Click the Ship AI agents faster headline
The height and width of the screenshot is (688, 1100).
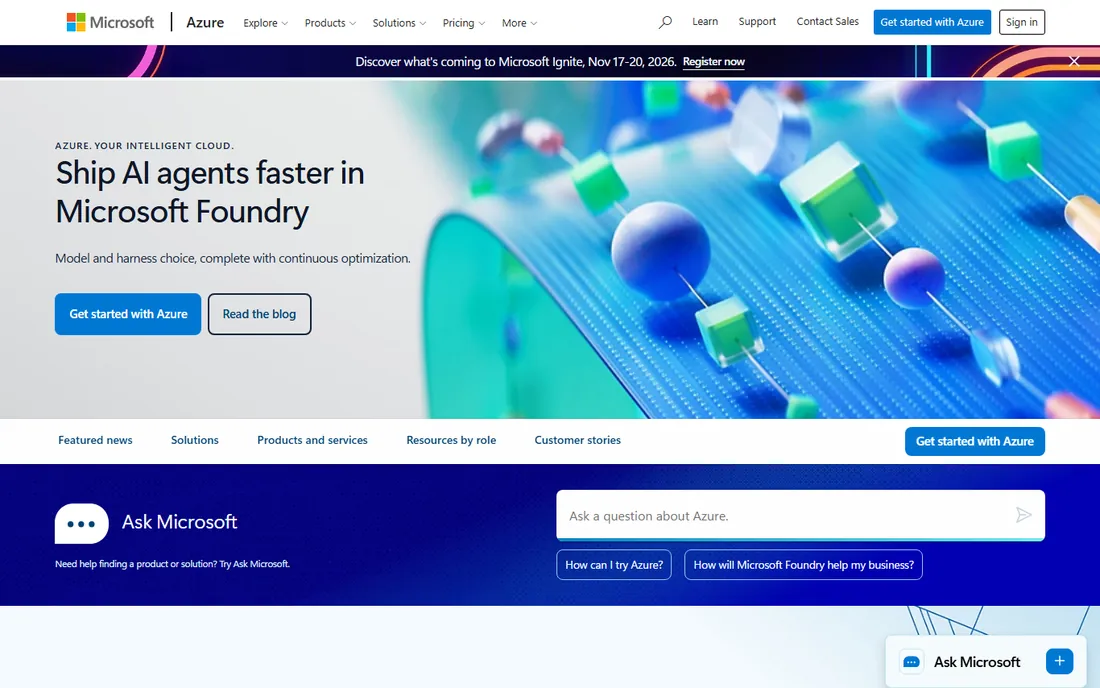point(210,192)
